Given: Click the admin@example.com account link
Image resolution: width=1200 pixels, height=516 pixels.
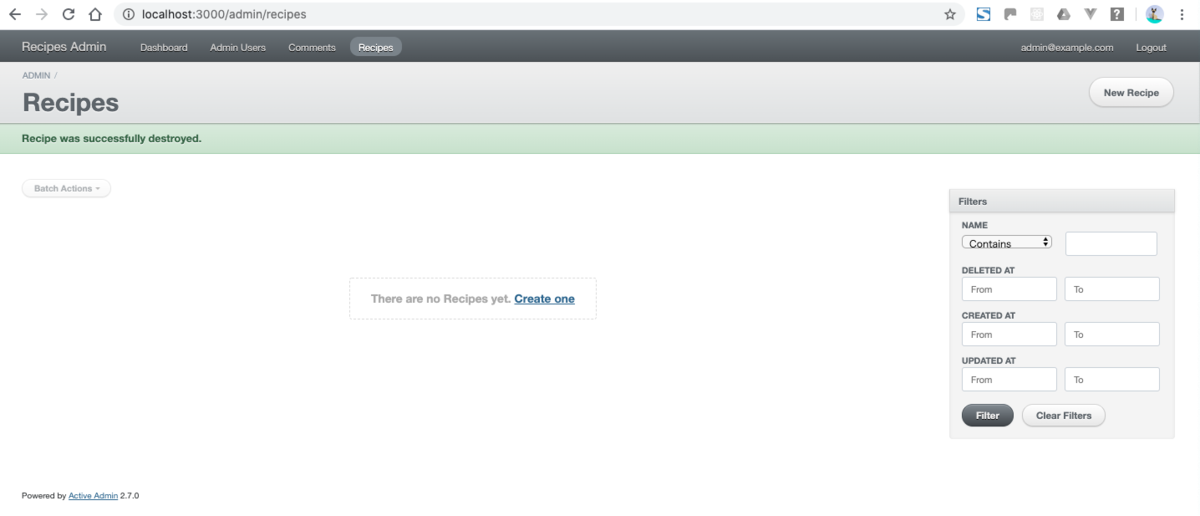Looking at the screenshot, I should point(1067,47).
